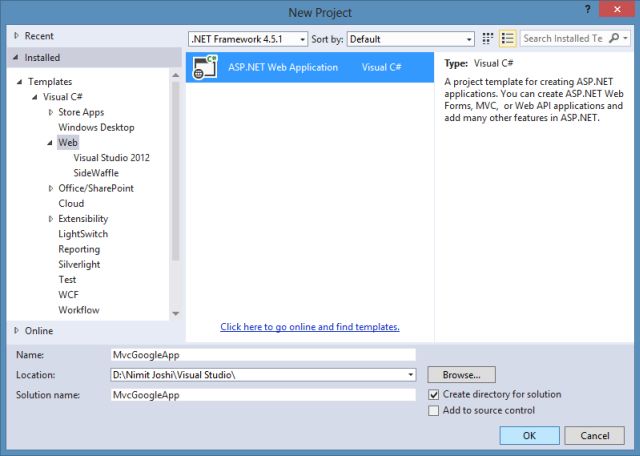Select ASP.NET Web Application template row
Image resolution: width=640 pixels, height=456 pixels.
tap(310, 67)
